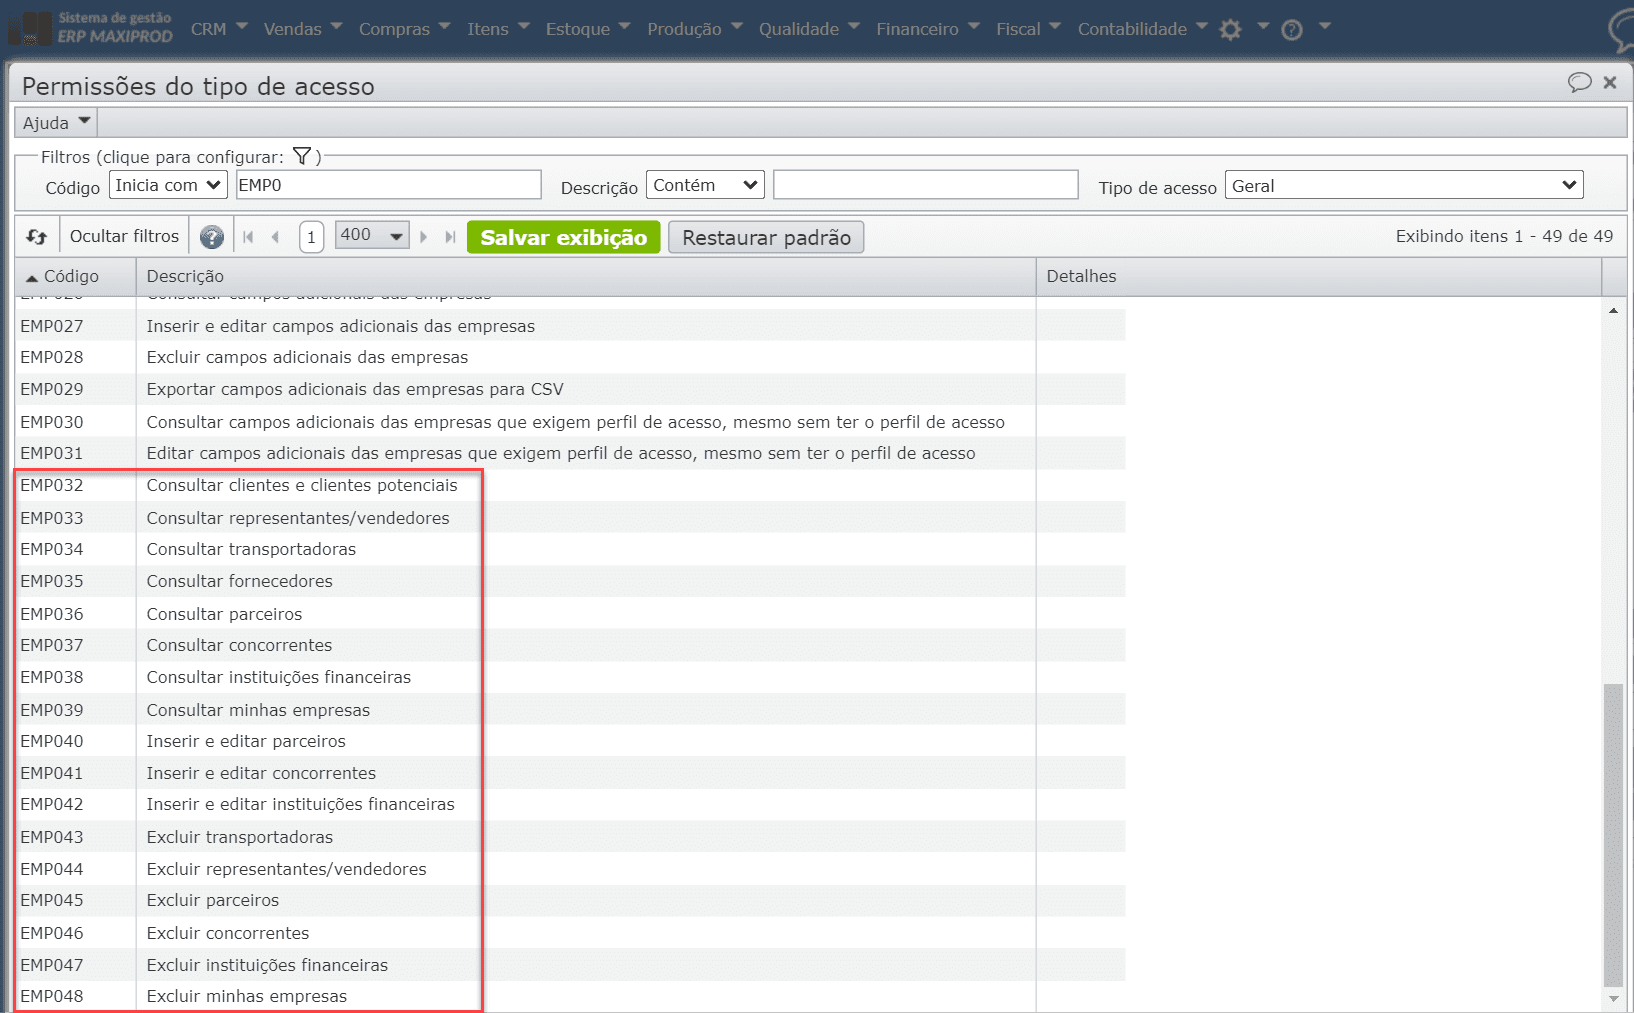1634x1013 pixels.
Task: Open the Vendas menu
Action: pos(303,29)
